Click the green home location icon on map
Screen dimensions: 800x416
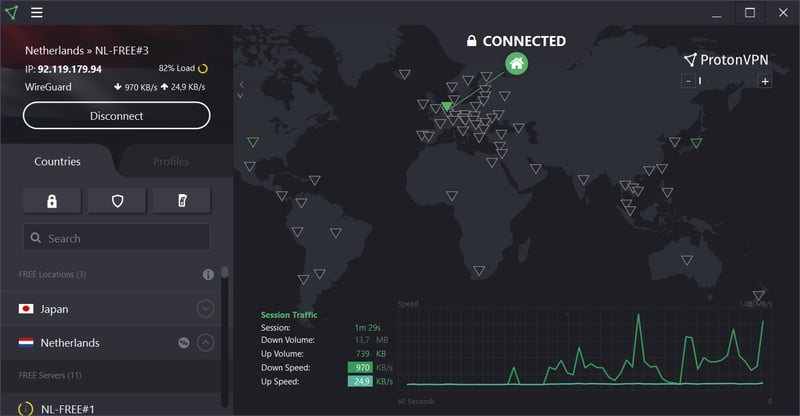tap(516, 64)
